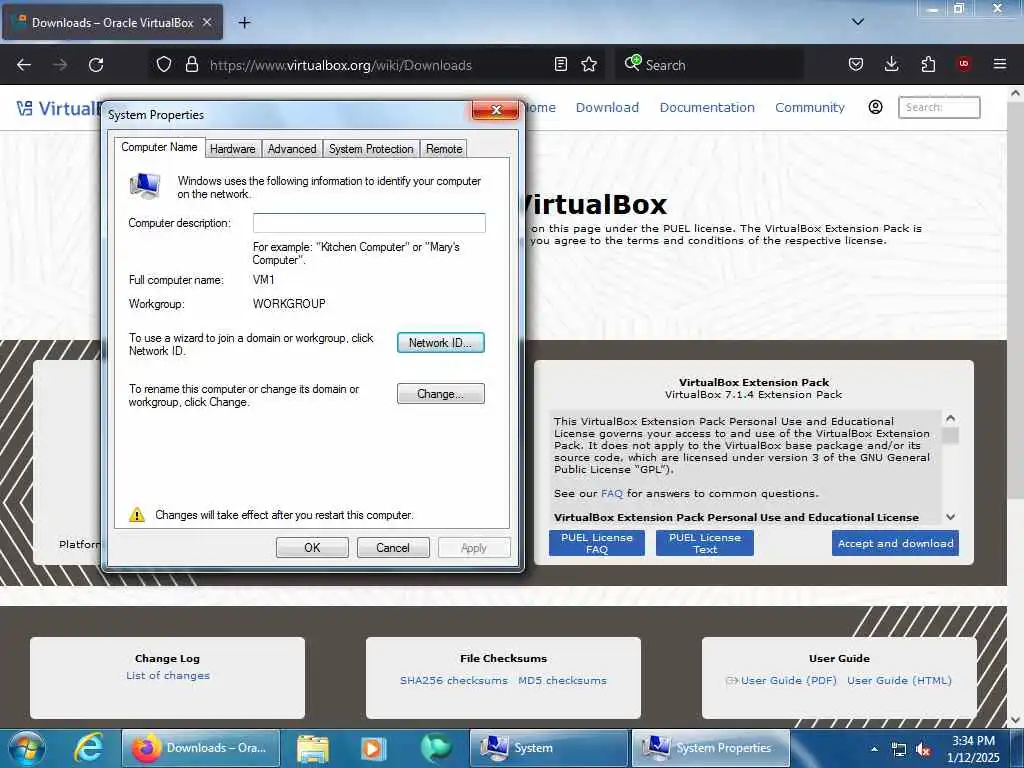
Task: Click Computer description text field
Action: point(369,223)
